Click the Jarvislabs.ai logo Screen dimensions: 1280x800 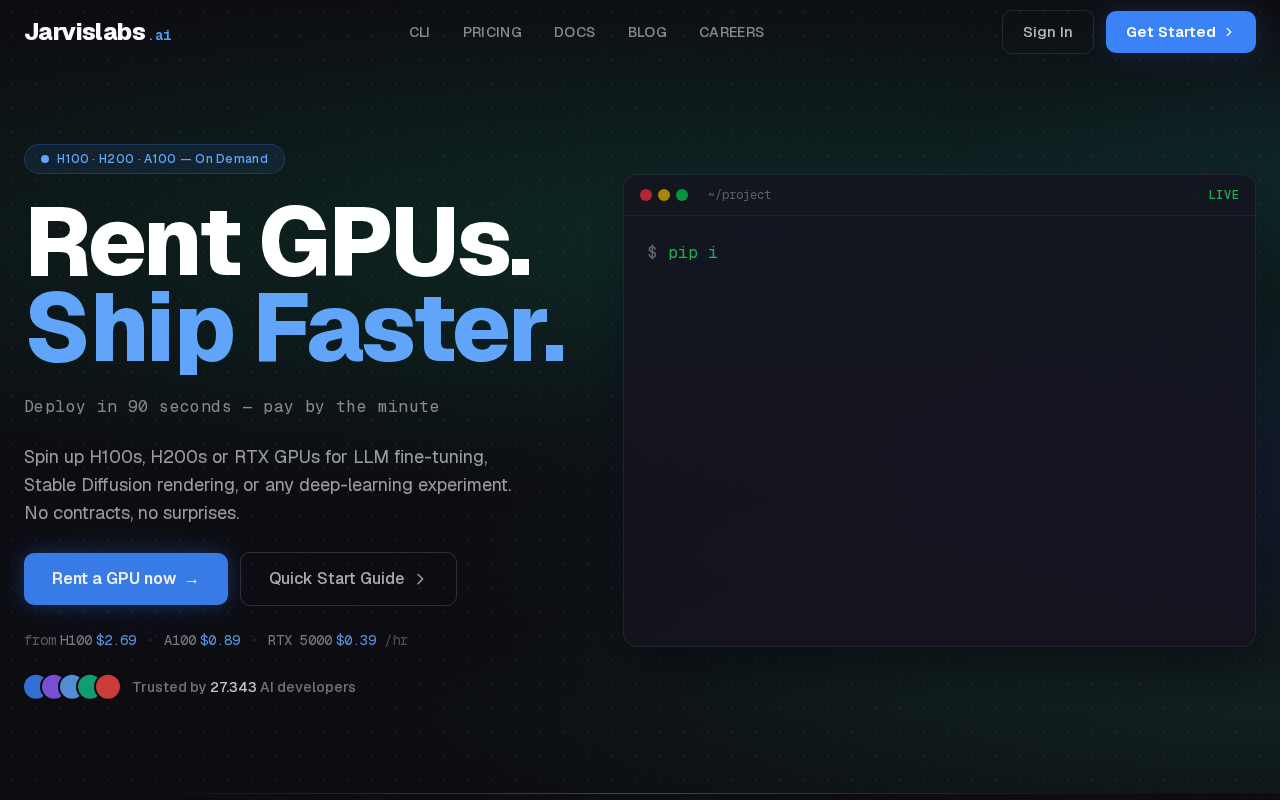(x=98, y=32)
